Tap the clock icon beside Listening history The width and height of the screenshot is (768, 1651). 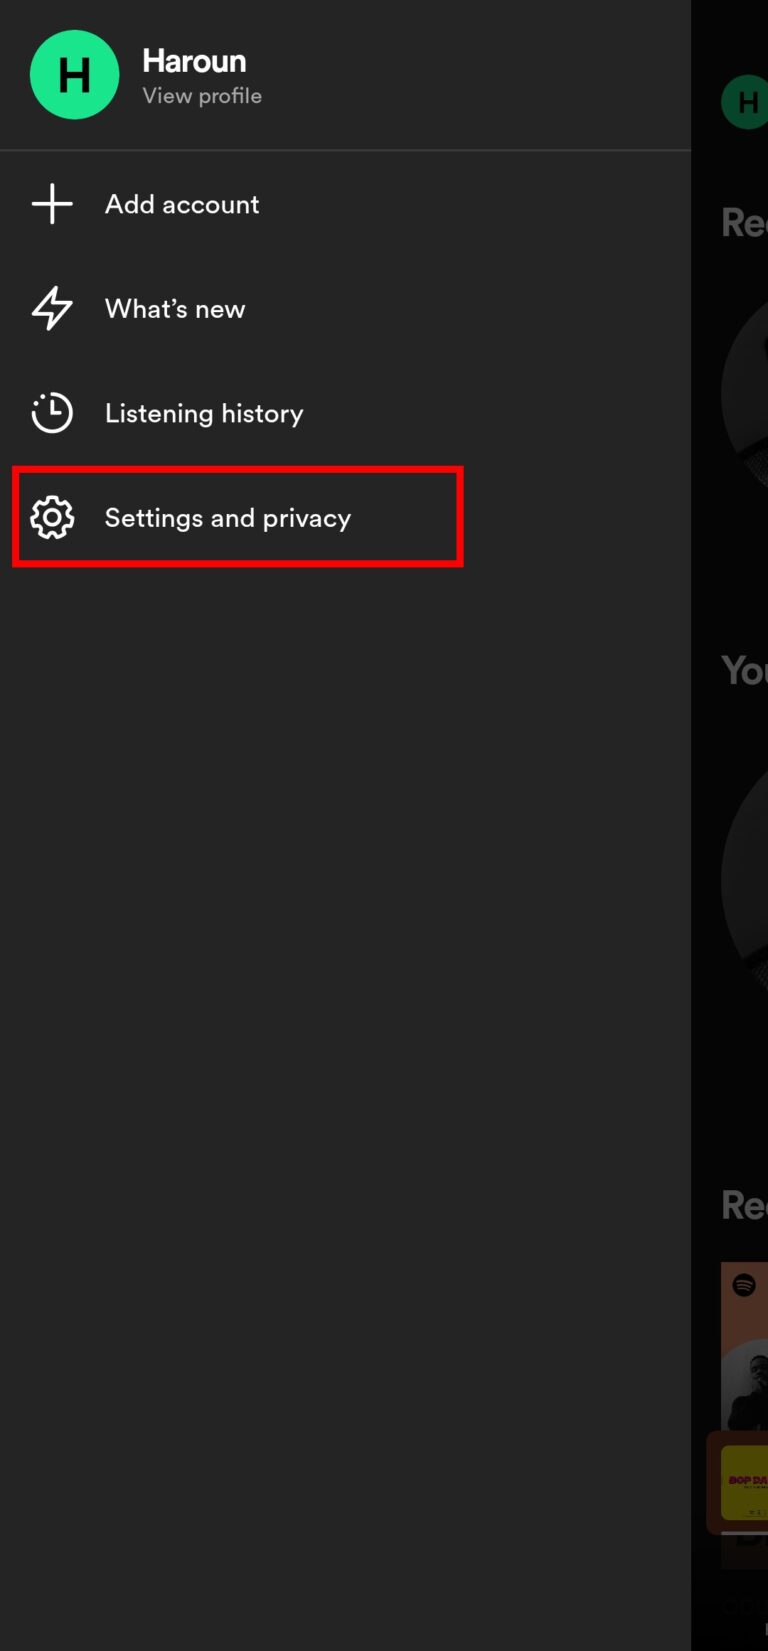(x=51, y=412)
